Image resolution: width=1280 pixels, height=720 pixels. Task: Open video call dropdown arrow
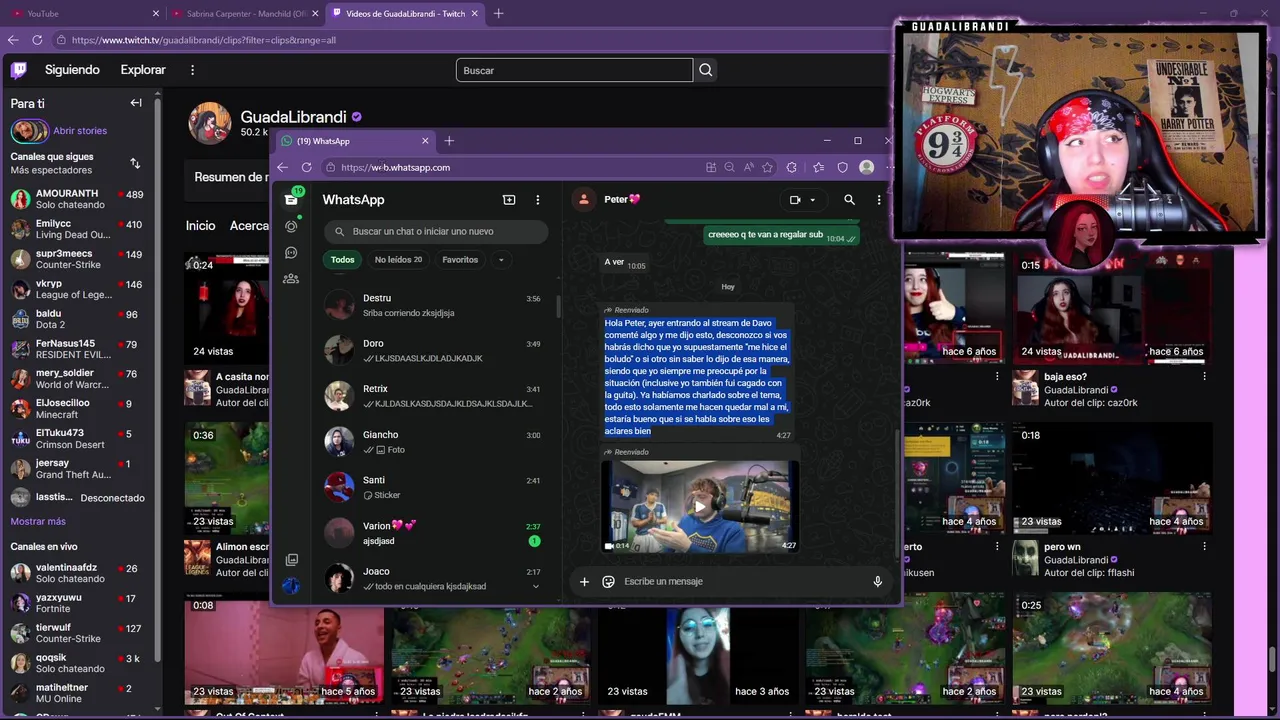click(x=812, y=200)
